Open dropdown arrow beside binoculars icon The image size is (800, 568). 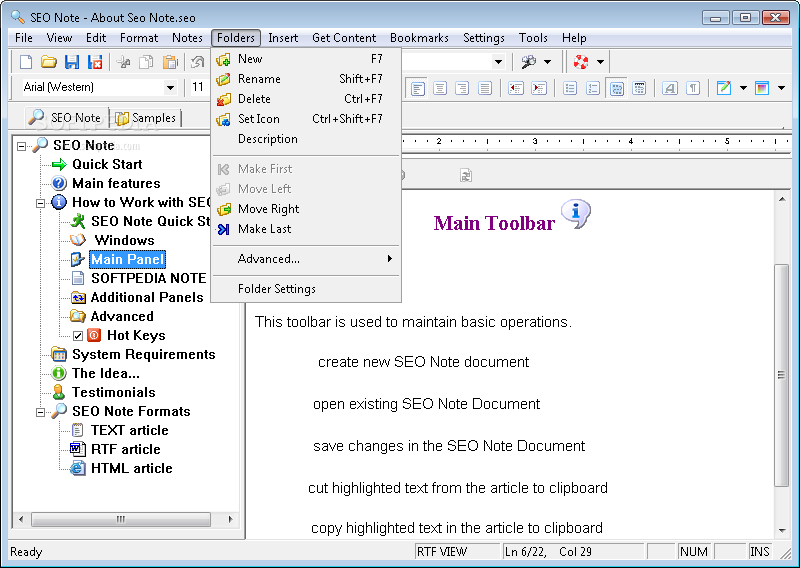click(x=547, y=62)
